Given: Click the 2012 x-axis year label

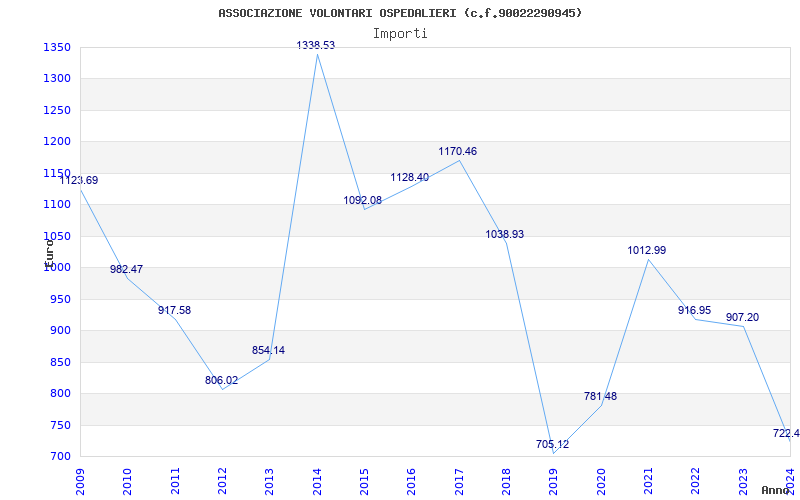Looking at the screenshot, I should tap(222, 482).
